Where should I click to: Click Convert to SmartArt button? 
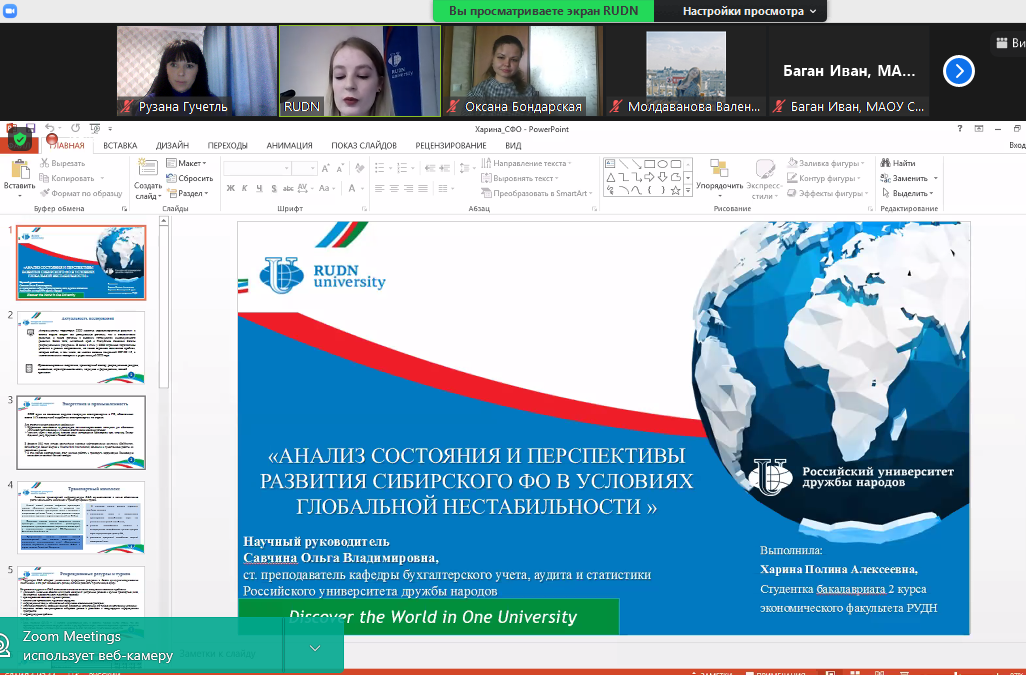click(537, 193)
